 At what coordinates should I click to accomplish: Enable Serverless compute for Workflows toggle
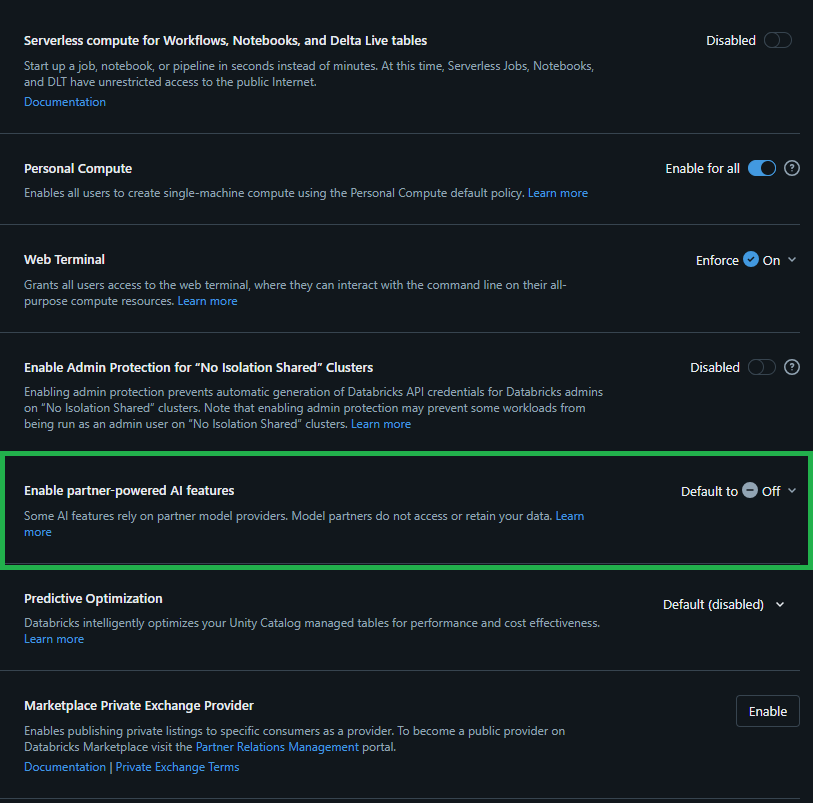[777, 40]
